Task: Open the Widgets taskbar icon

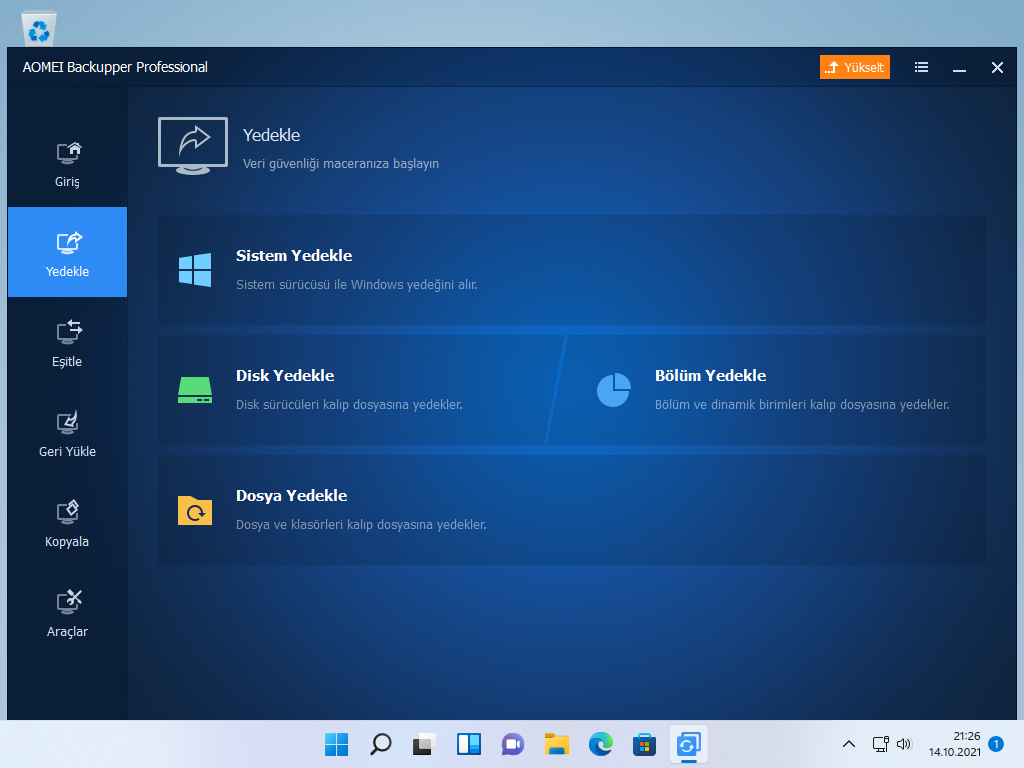Action: (469, 744)
